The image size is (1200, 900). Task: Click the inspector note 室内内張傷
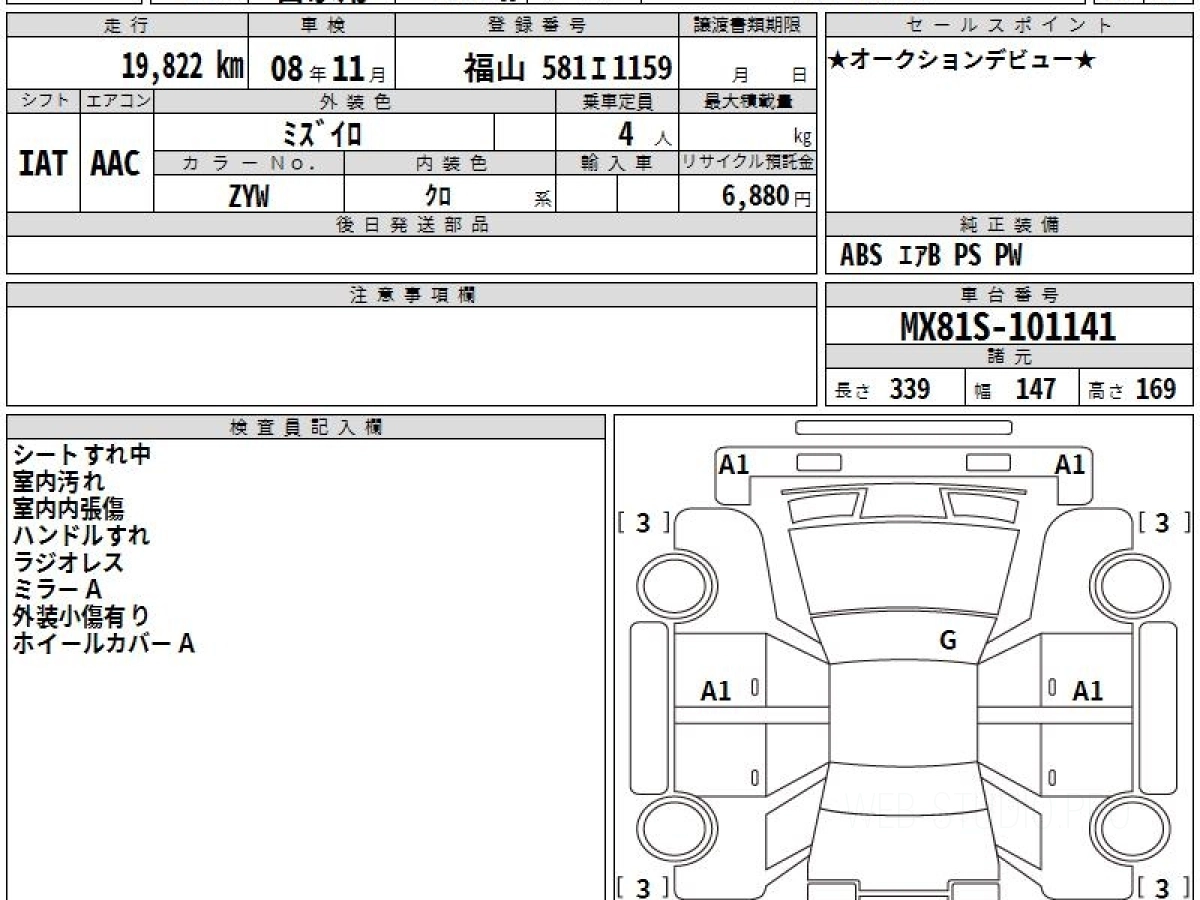point(69,508)
